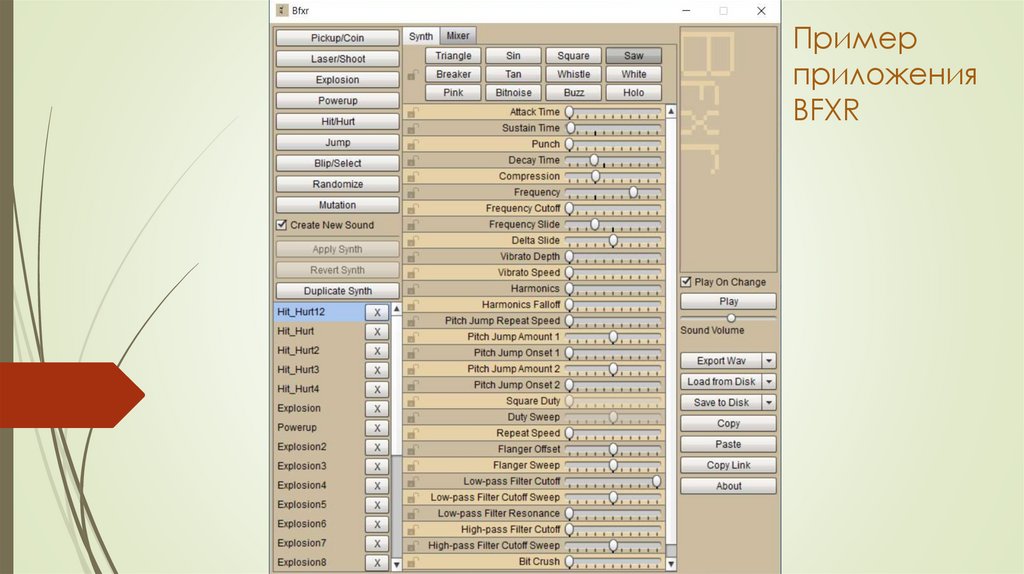The width and height of the screenshot is (1024, 574).
Task: Switch to the Synth tab
Action: pos(421,37)
